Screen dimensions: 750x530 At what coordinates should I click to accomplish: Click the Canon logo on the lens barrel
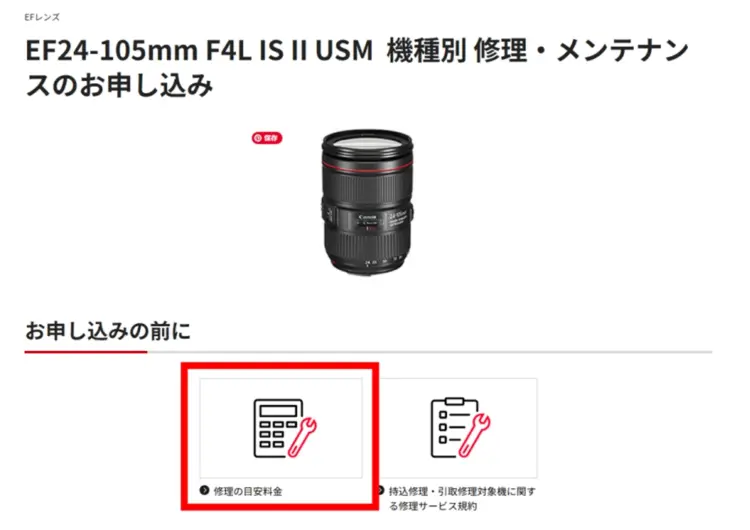click(367, 217)
